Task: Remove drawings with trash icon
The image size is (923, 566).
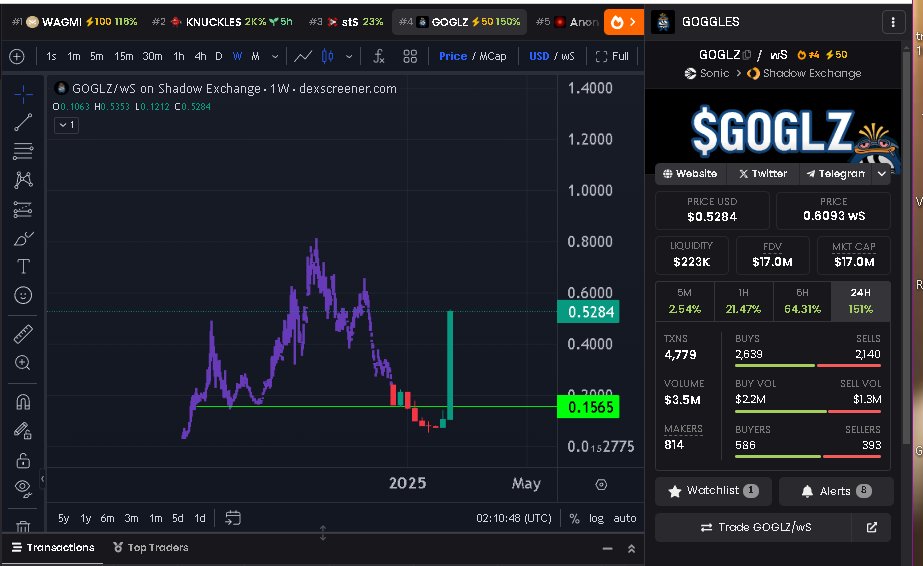Action: tap(23, 526)
